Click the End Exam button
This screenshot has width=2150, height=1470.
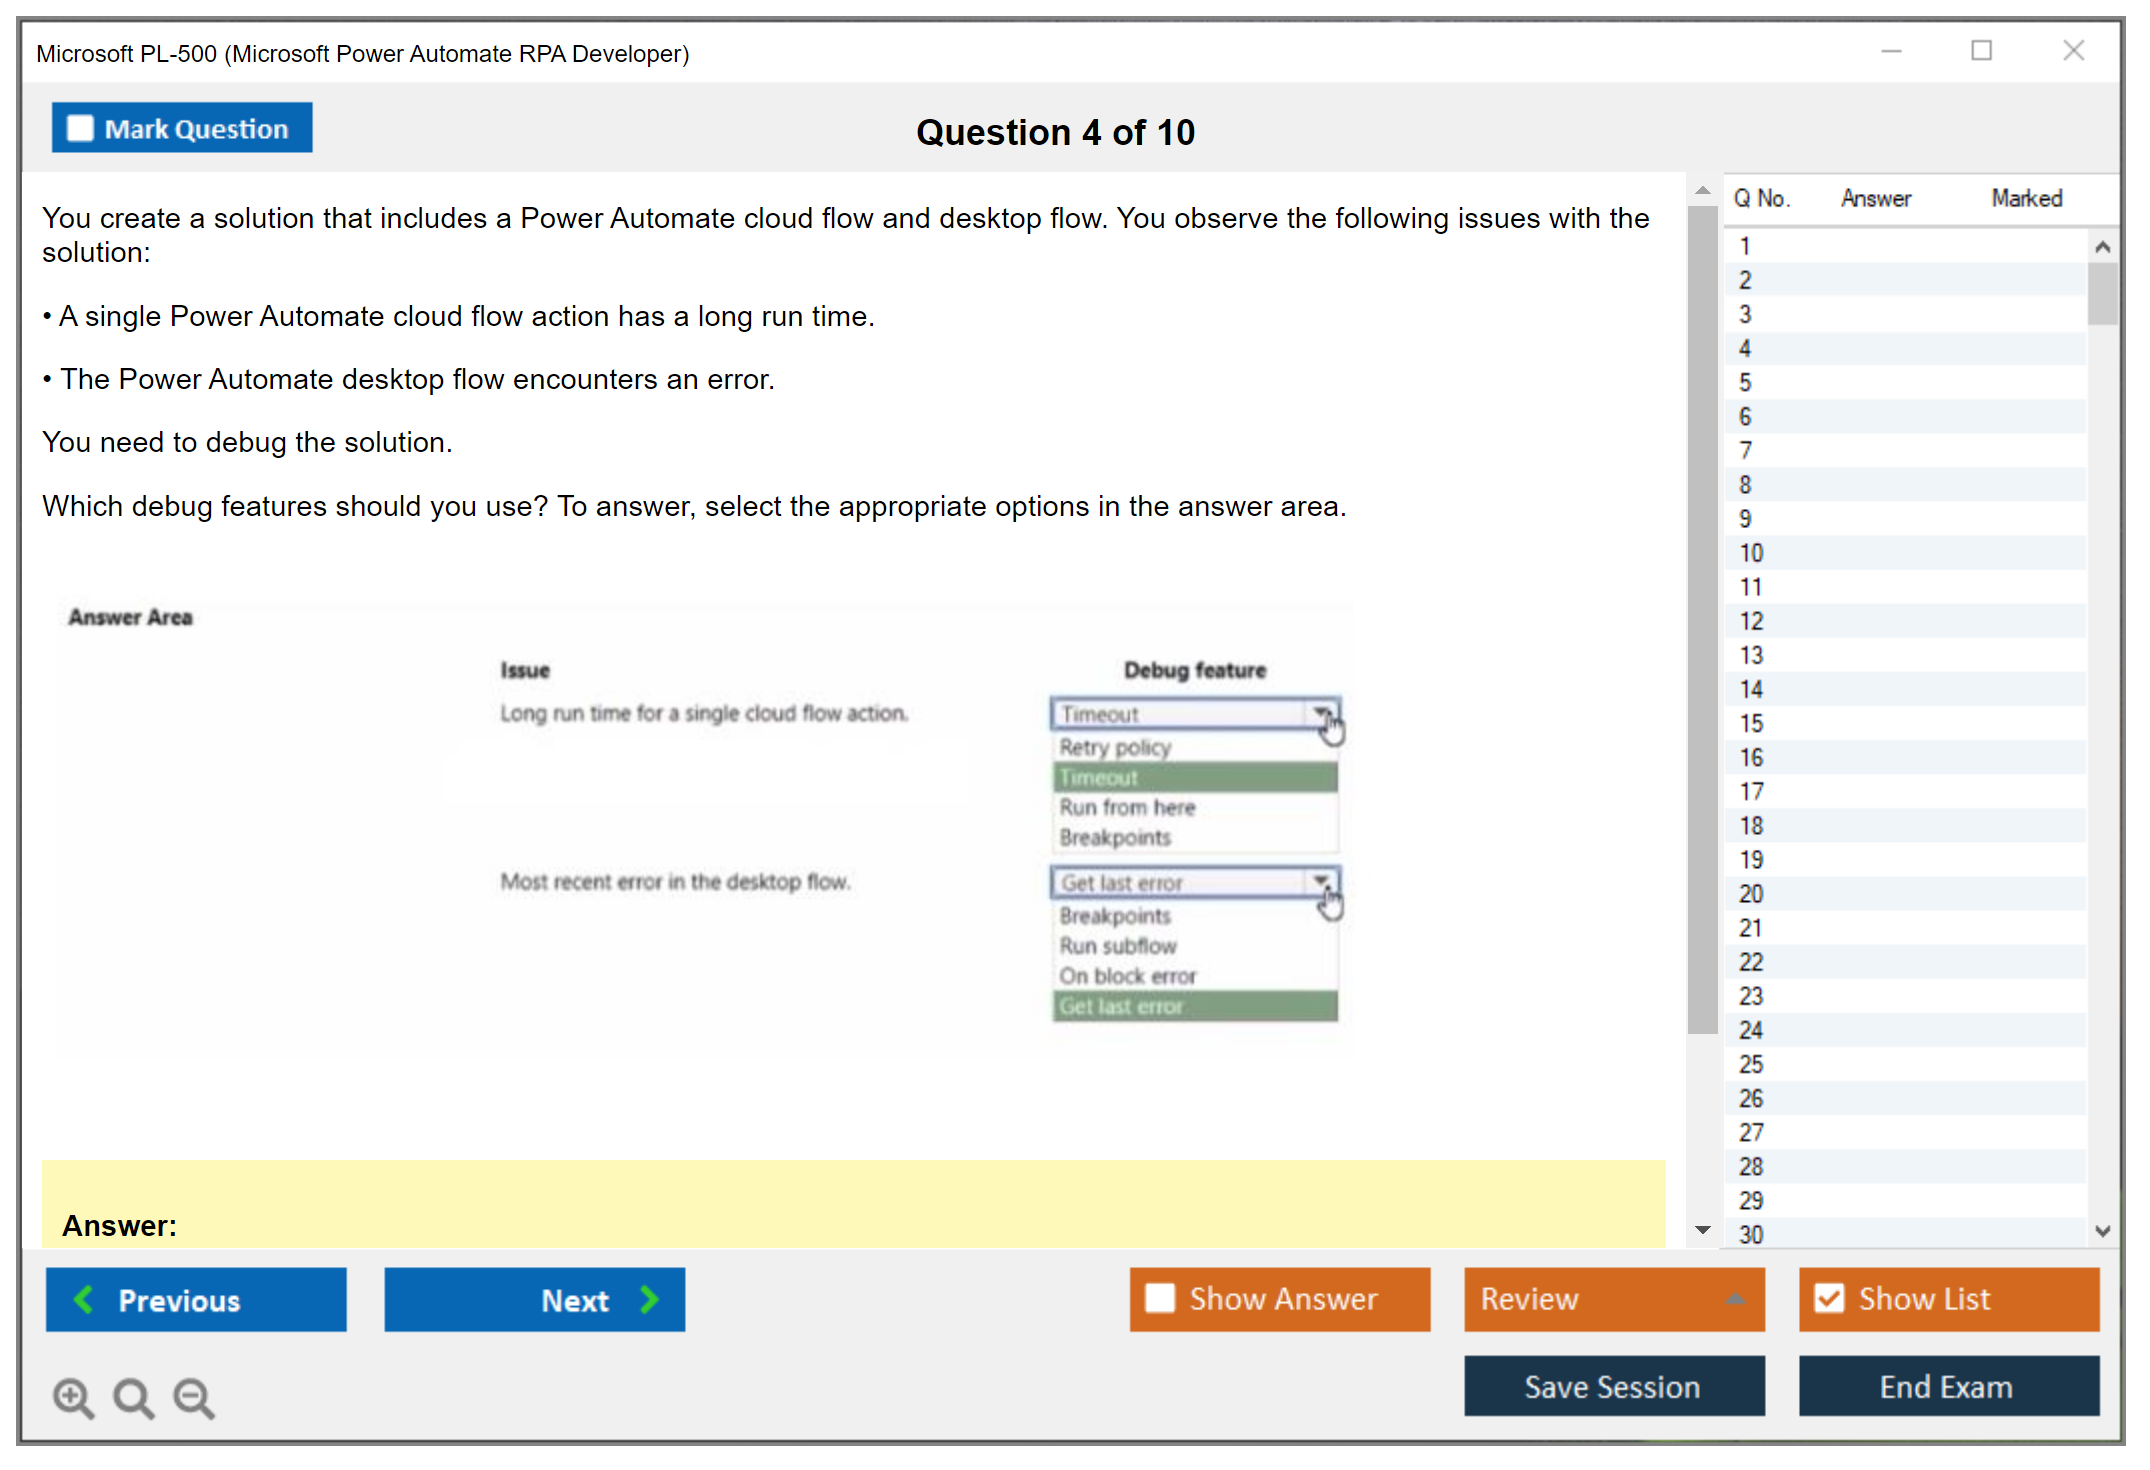(x=1947, y=1386)
